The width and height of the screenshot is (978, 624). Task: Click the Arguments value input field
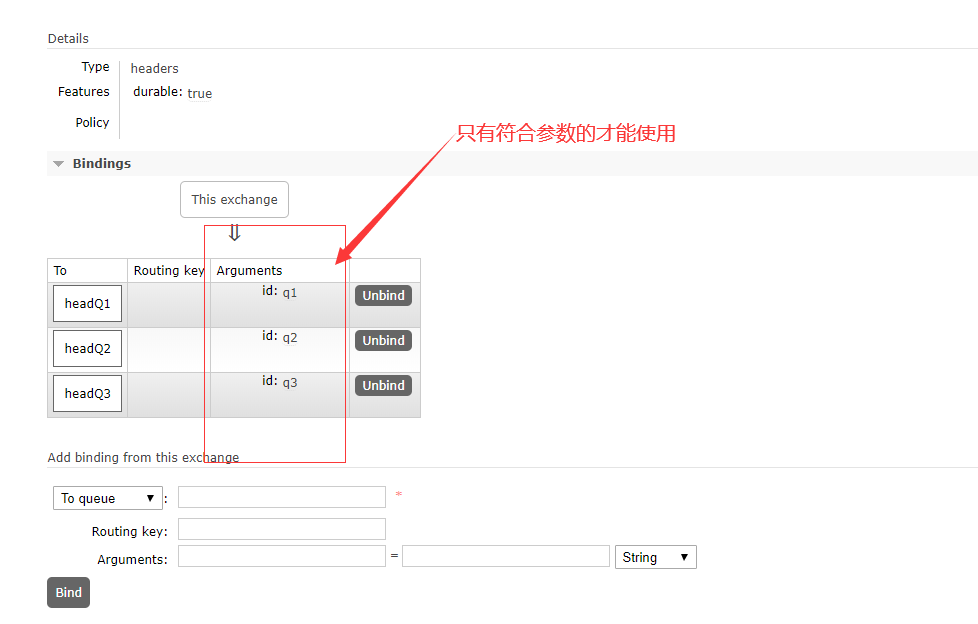pos(505,556)
